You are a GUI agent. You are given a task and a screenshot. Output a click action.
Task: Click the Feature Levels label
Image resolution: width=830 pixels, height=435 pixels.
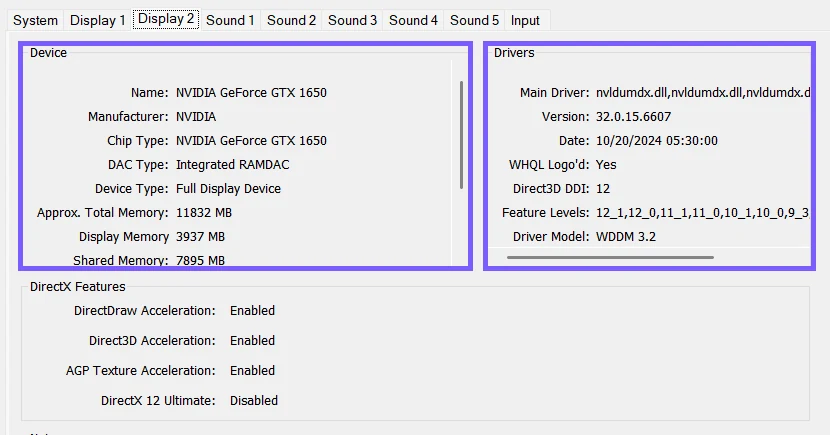coord(545,213)
